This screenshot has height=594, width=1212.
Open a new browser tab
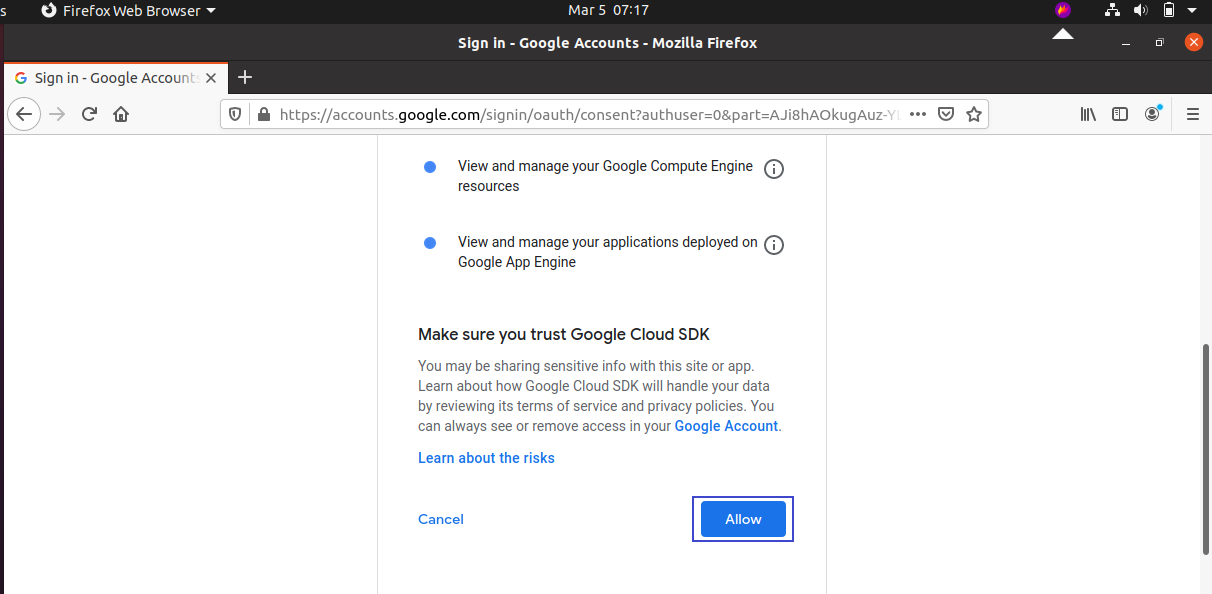click(x=245, y=77)
